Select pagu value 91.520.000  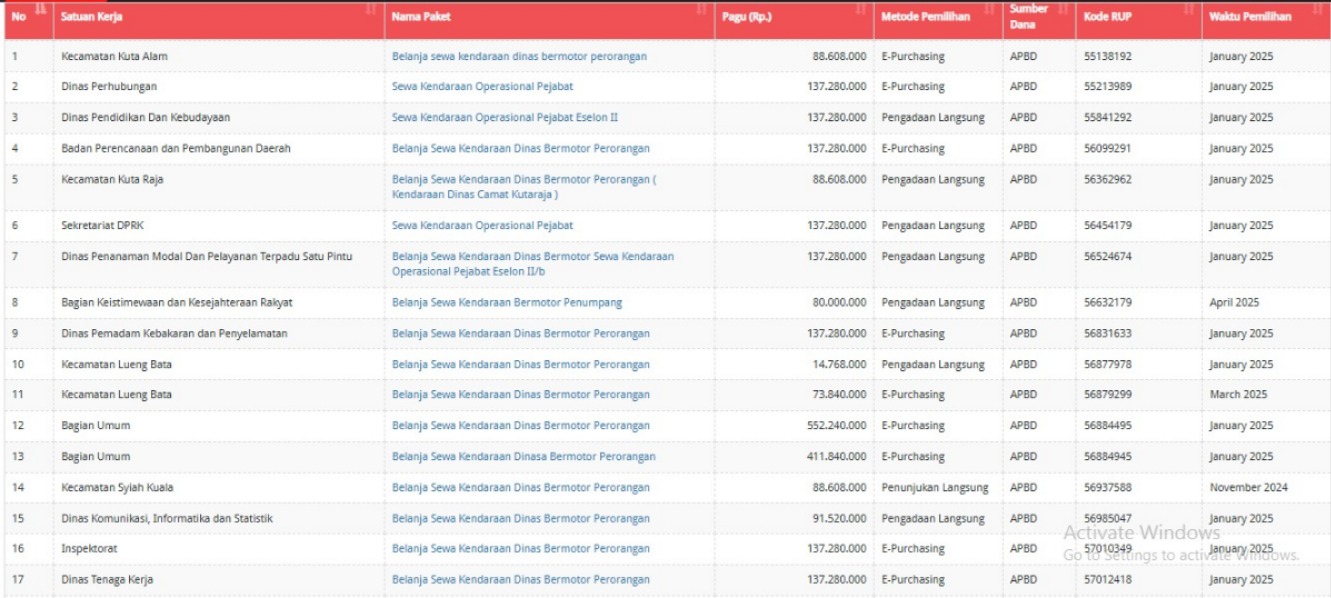(x=839, y=518)
